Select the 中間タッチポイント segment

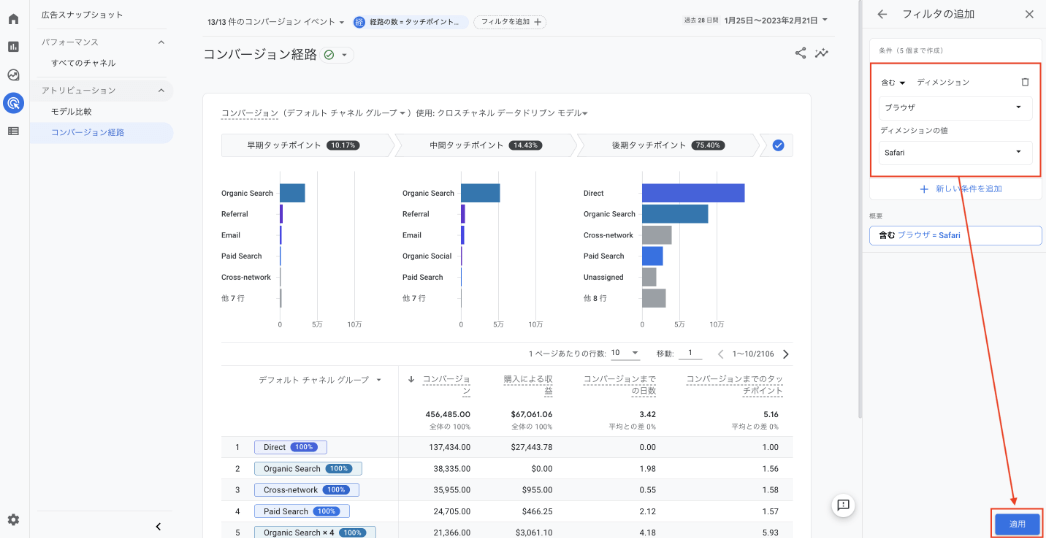coord(485,145)
